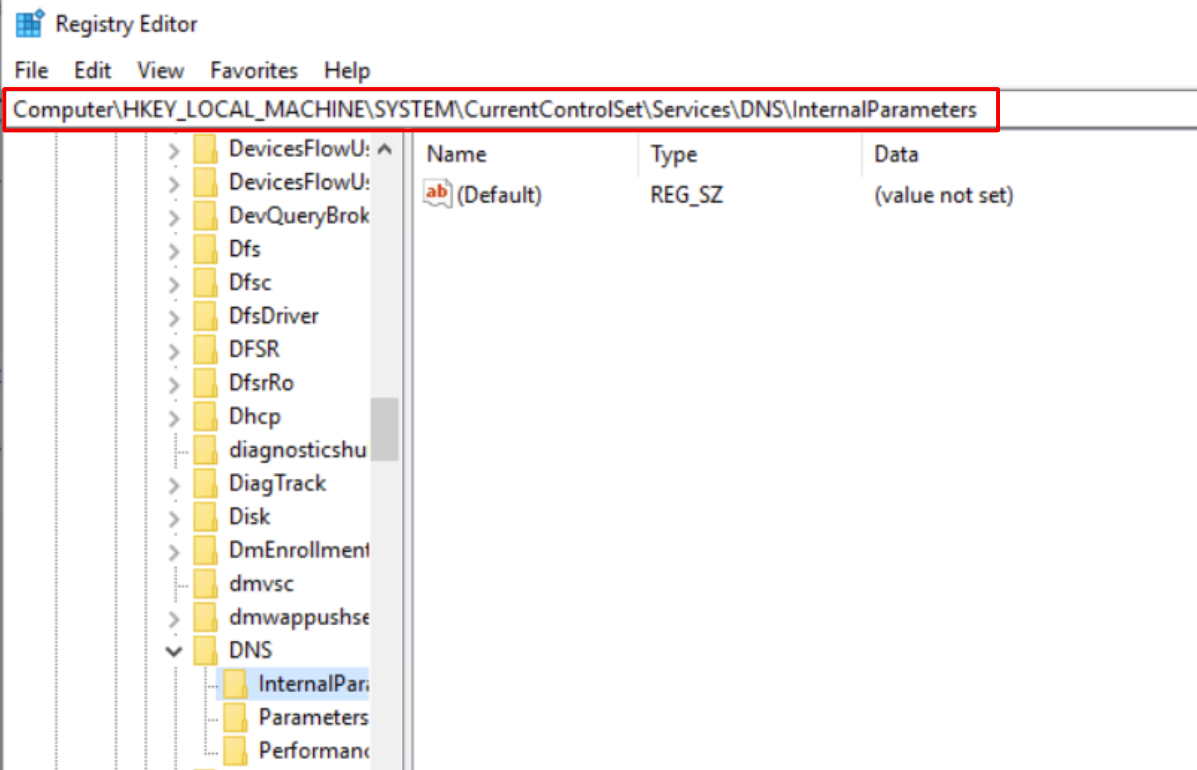Image resolution: width=1197 pixels, height=770 pixels.
Task: Click the dmvsc folder icon
Action: (205, 584)
